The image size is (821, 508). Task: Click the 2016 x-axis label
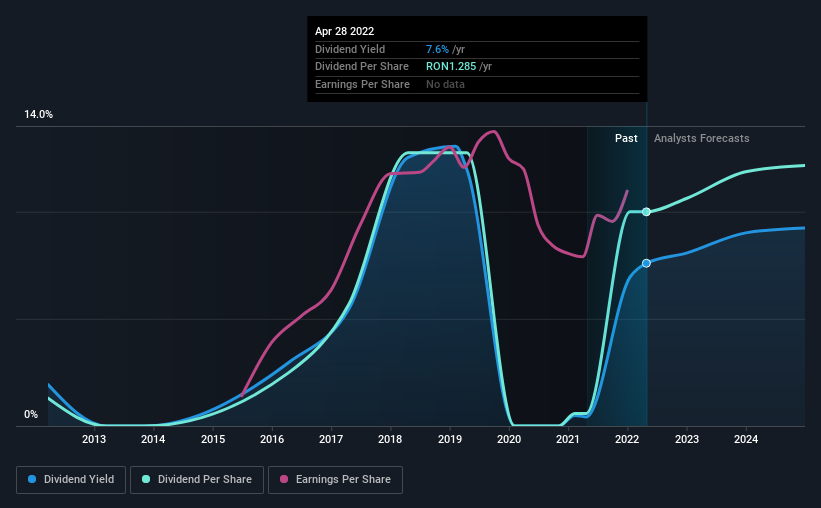[x=272, y=439]
